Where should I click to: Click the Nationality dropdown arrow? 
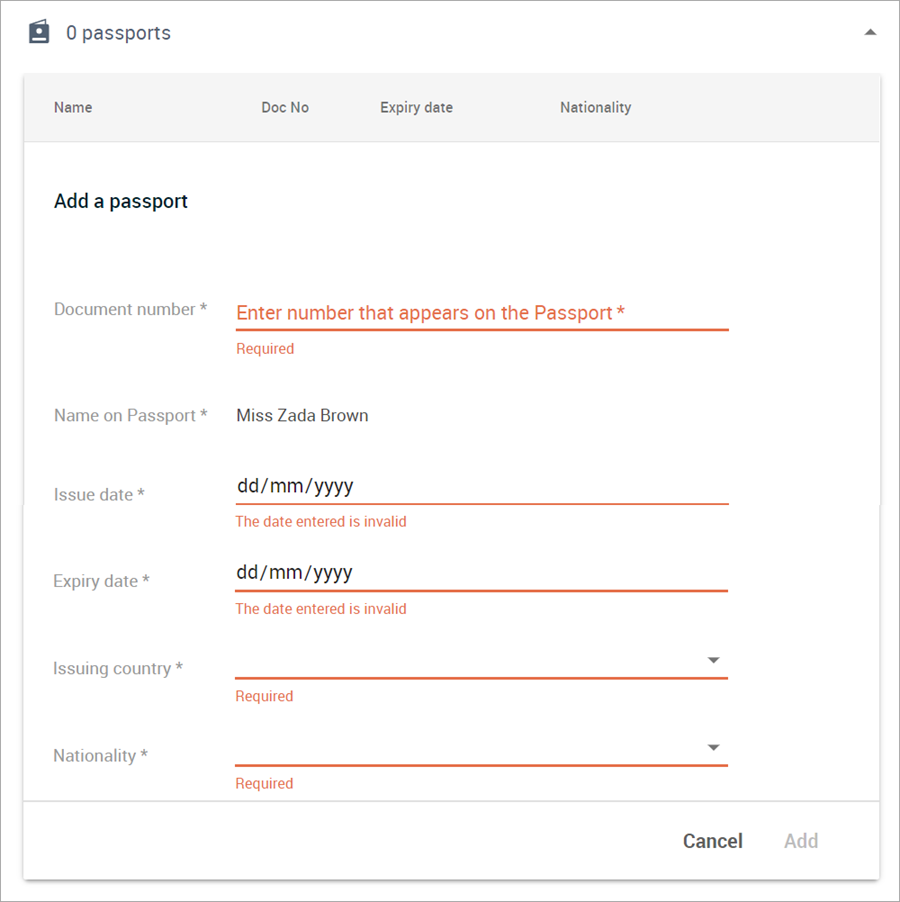713,747
